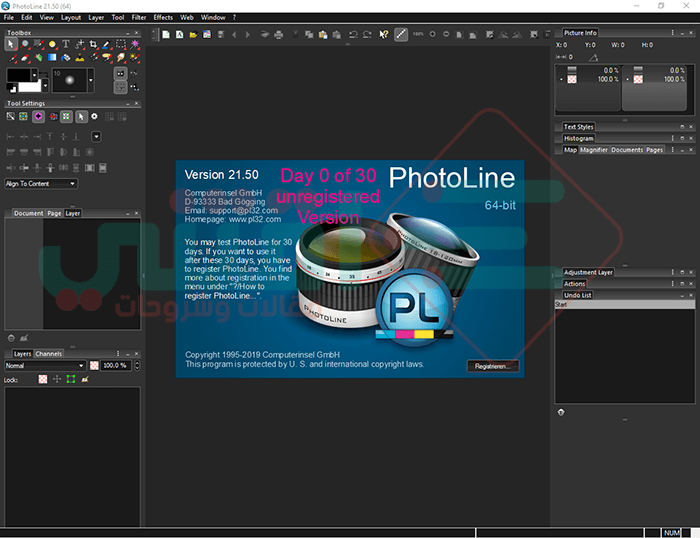Select the yellow Ellipse shape tool
This screenshot has height=538, width=700.
[x=52, y=44]
